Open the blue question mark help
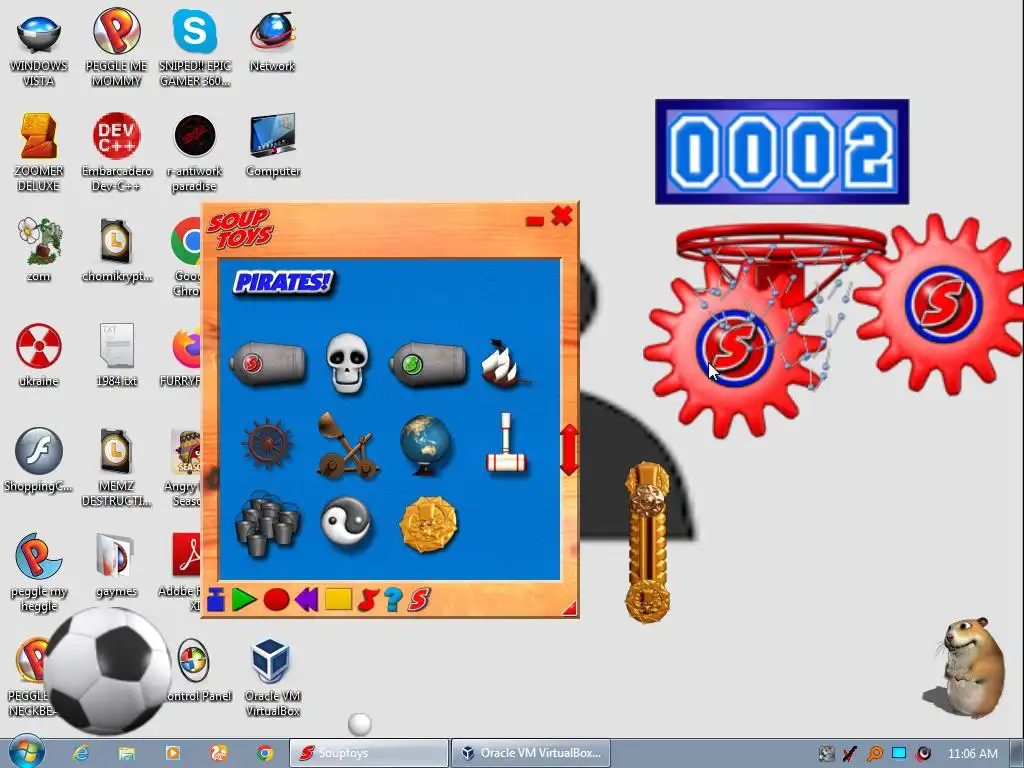 (x=393, y=600)
